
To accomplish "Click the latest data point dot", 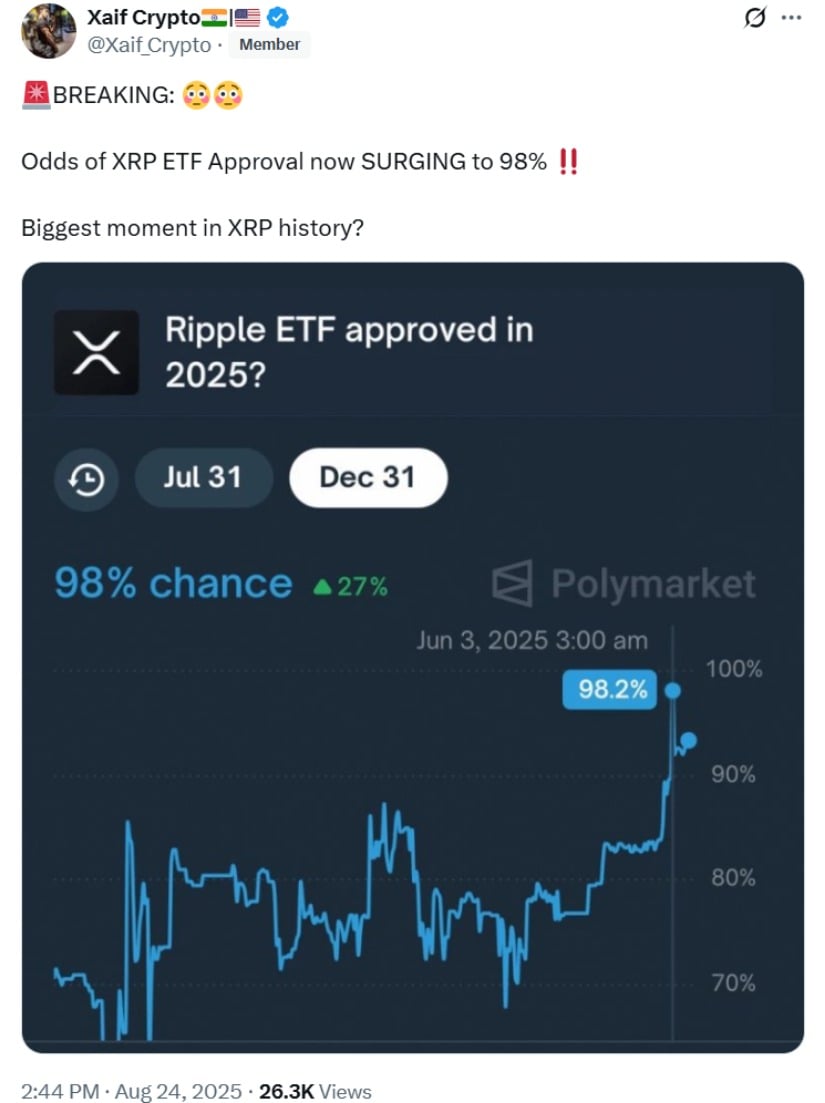I will point(689,740).
